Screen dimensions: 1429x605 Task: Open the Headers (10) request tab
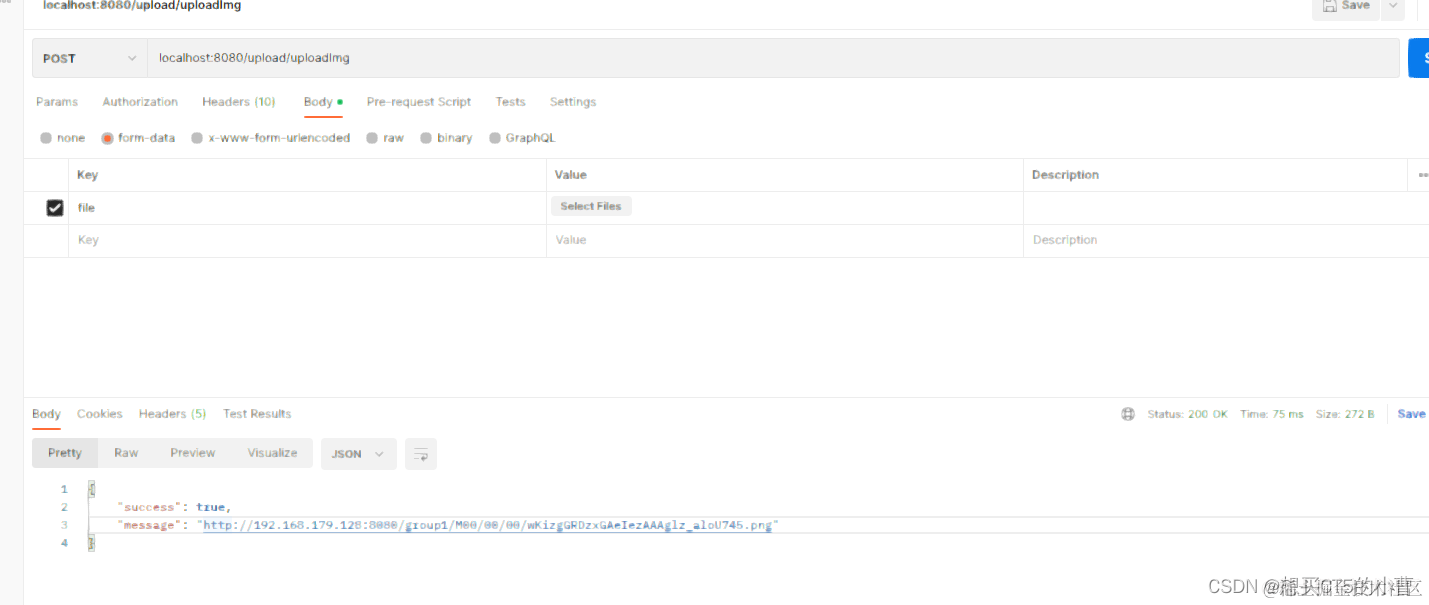239,102
